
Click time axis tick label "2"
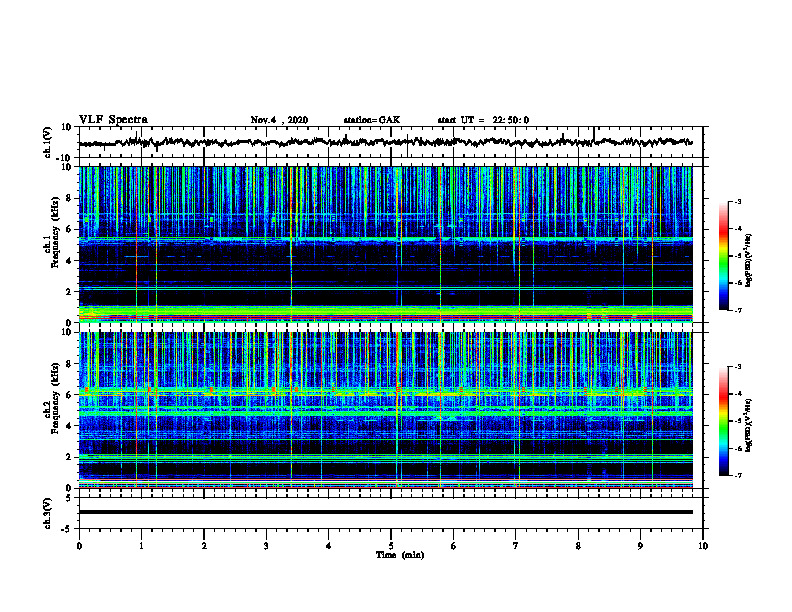pos(204,546)
